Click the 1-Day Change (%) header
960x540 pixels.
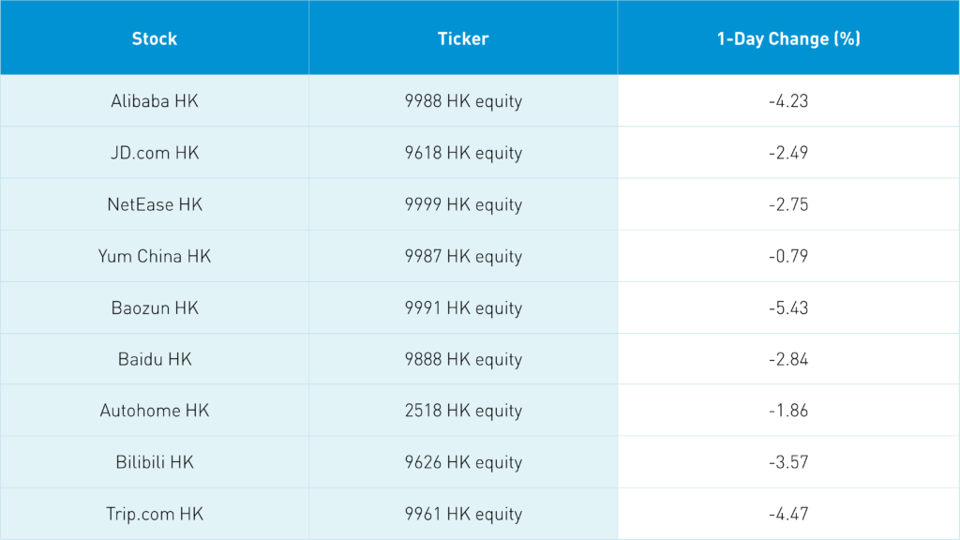click(788, 39)
